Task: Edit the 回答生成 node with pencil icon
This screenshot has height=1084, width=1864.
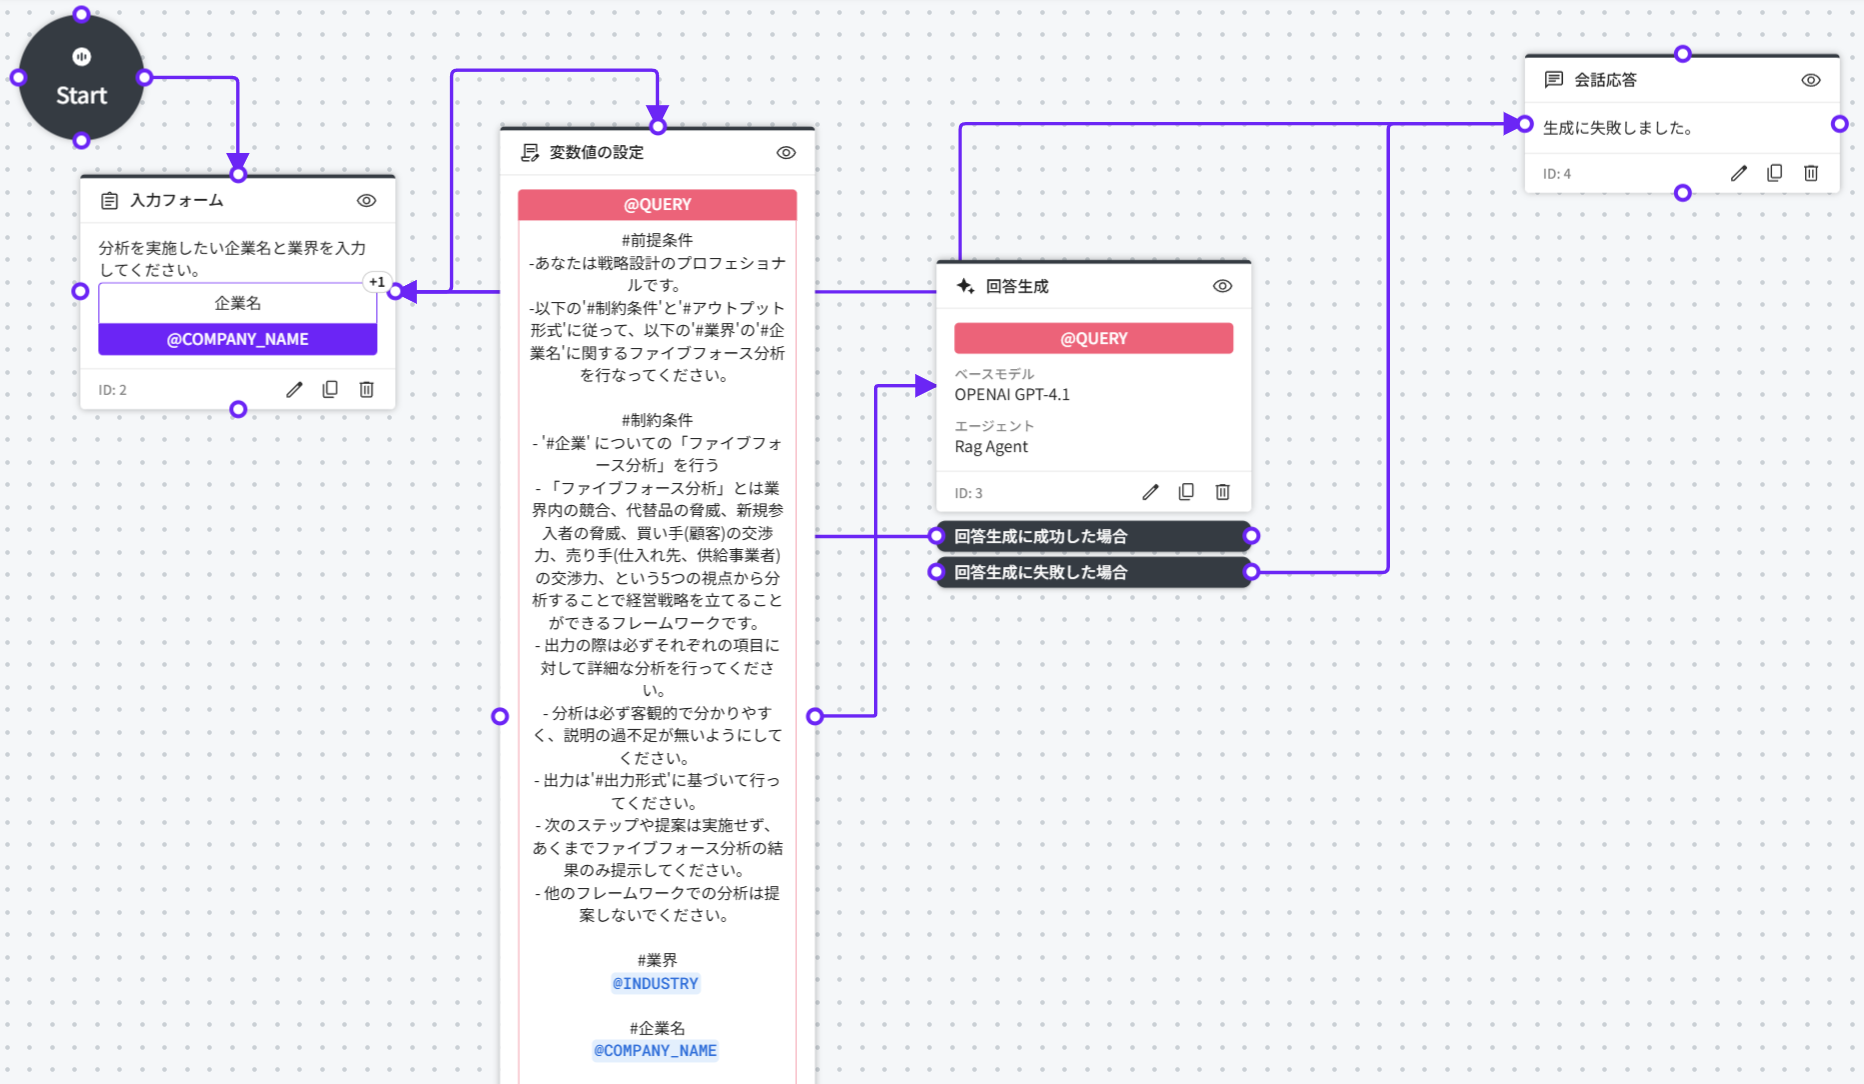Action: point(1150,492)
